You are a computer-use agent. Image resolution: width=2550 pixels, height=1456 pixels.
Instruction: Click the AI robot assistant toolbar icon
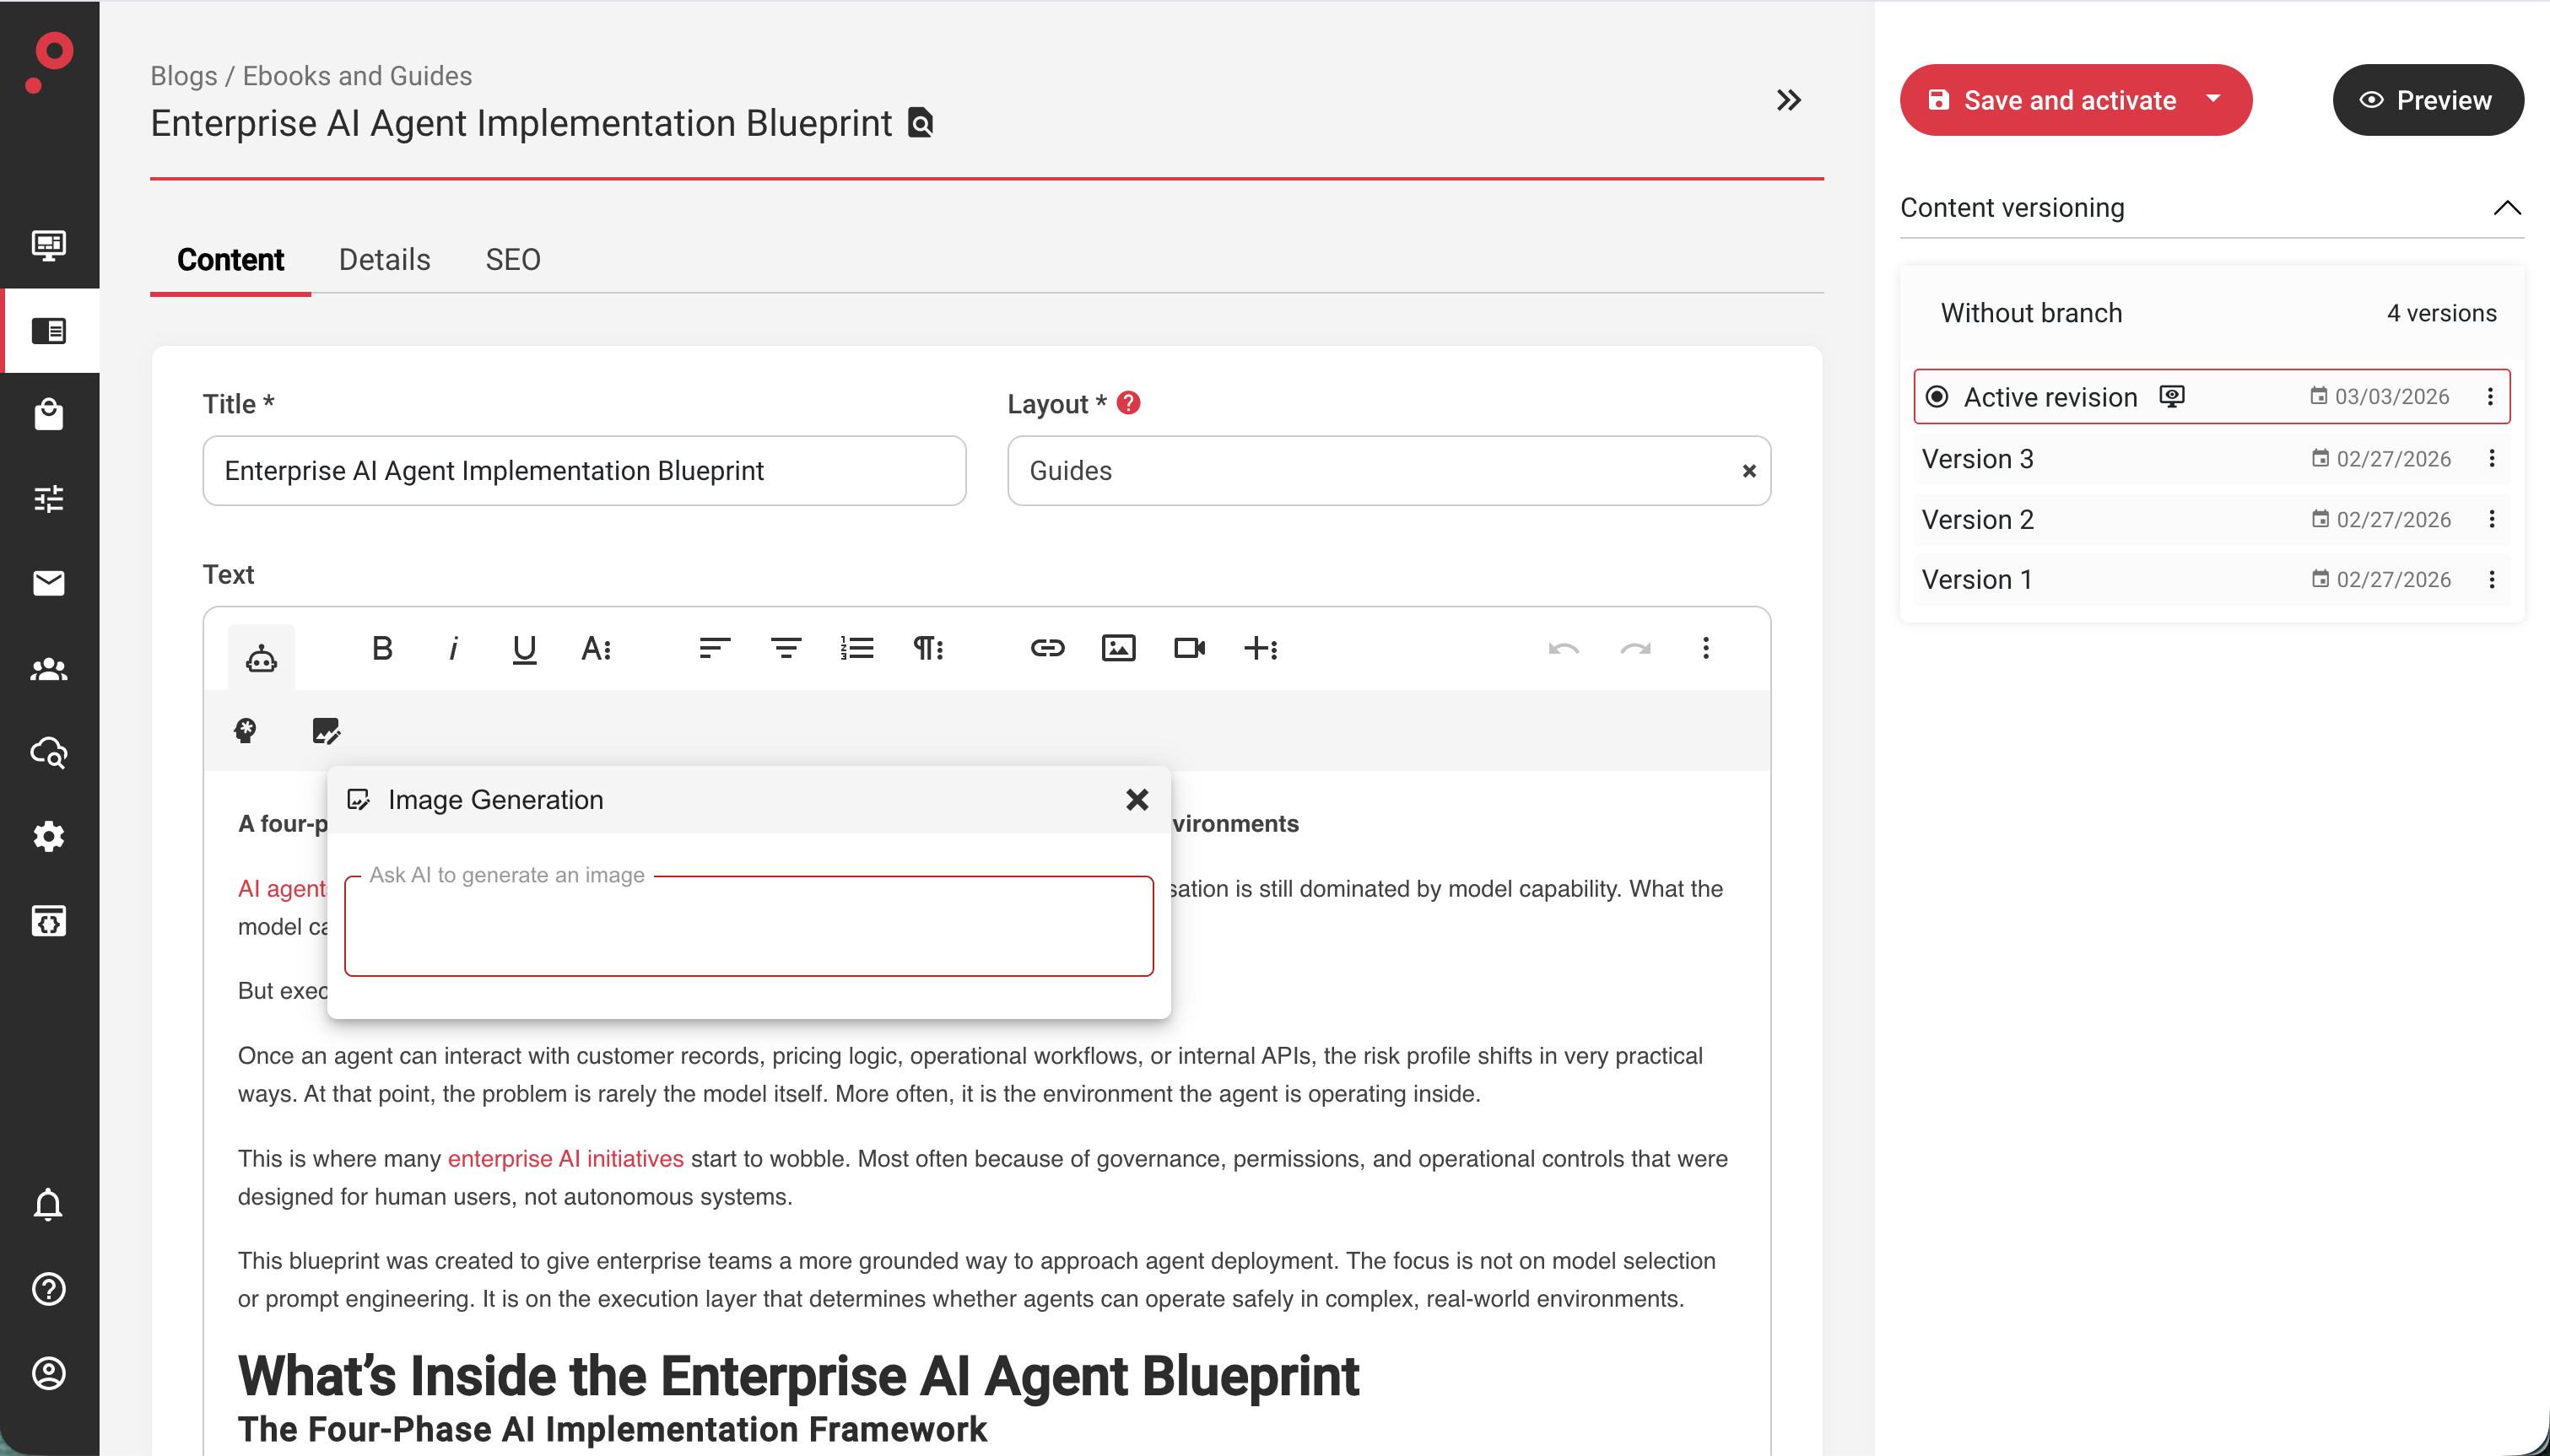261,657
